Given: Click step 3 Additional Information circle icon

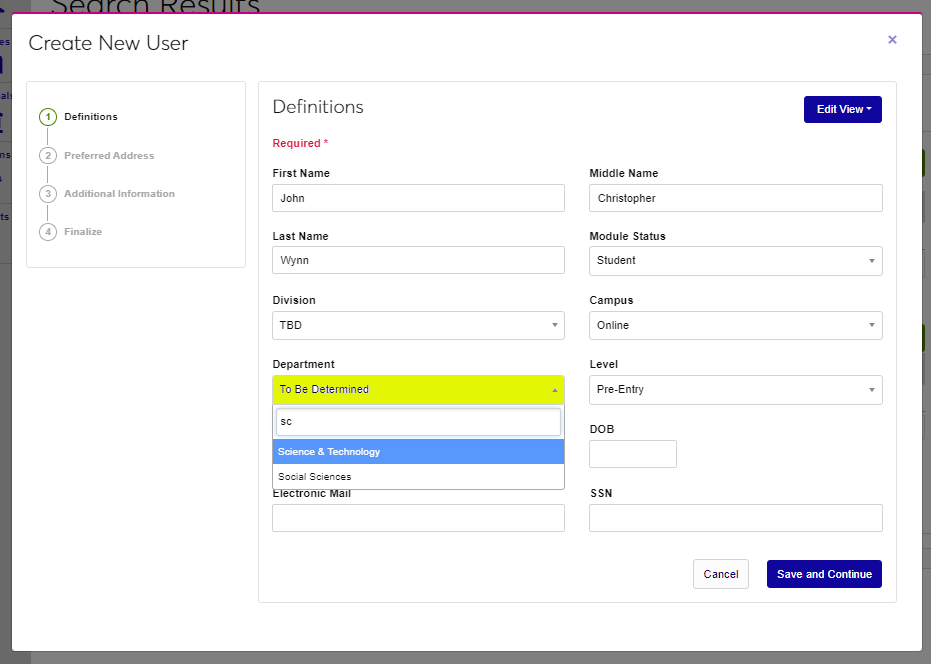Looking at the screenshot, I should coord(48,194).
